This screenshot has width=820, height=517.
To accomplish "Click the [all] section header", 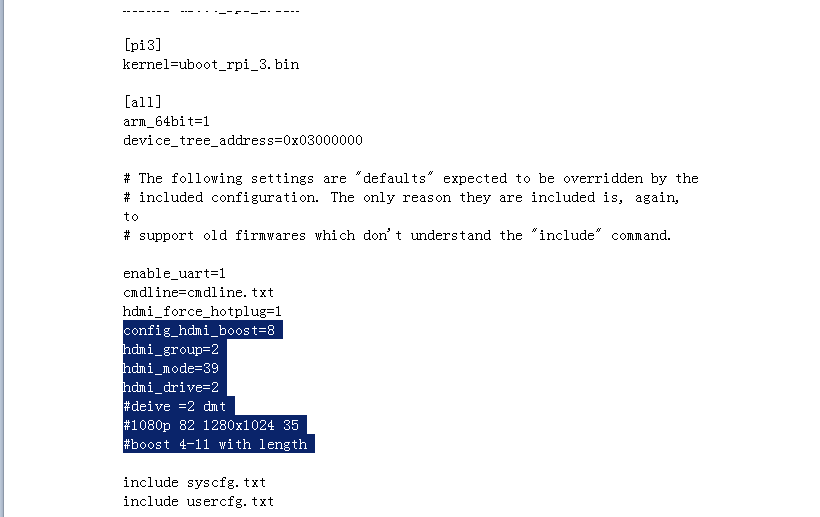I will tap(142, 102).
